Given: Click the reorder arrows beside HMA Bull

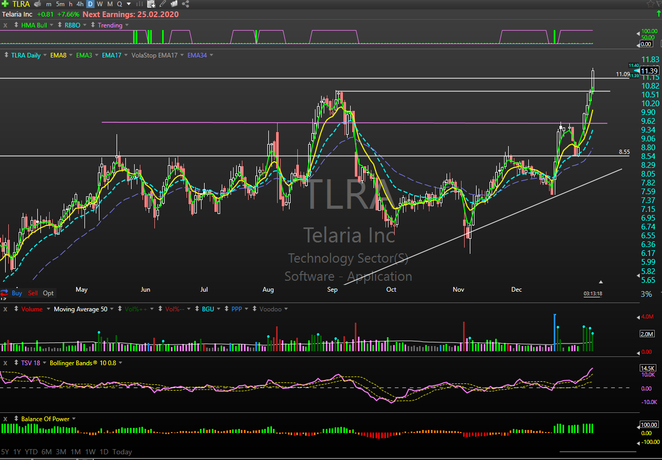Looking at the screenshot, I should pyautogui.click(x=16, y=25).
